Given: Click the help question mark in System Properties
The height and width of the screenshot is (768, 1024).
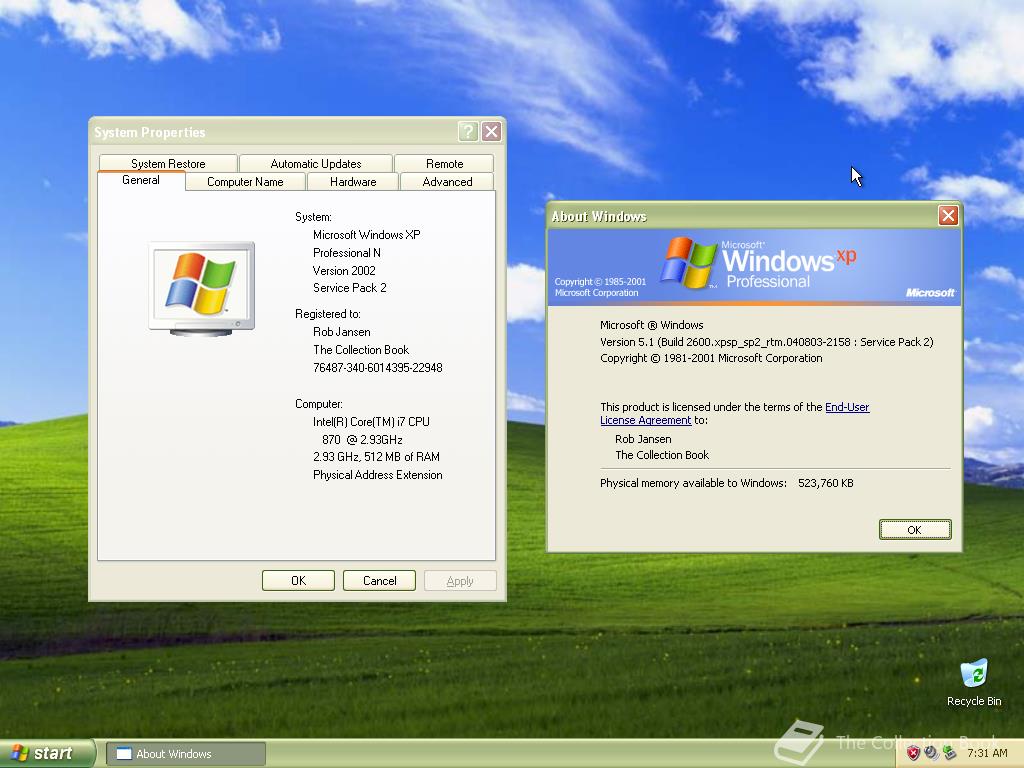Looking at the screenshot, I should pyautogui.click(x=468, y=132).
